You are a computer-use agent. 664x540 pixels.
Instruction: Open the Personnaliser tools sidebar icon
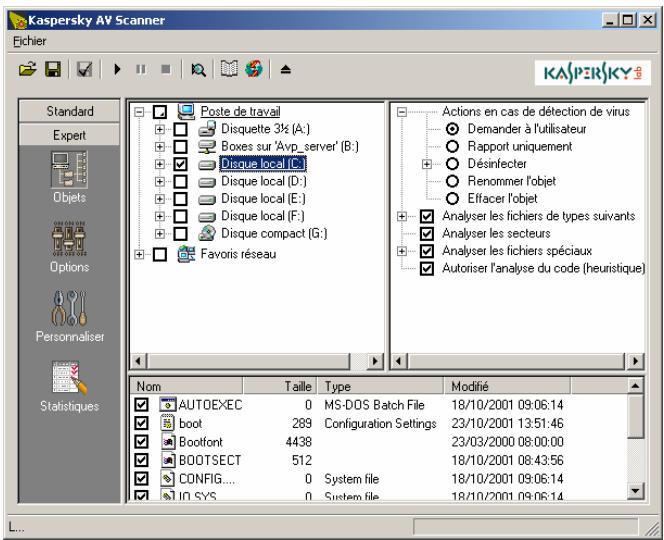click(x=70, y=308)
